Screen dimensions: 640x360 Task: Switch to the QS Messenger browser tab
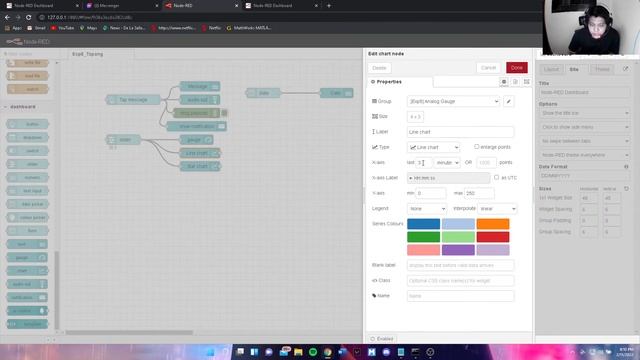click(122, 6)
